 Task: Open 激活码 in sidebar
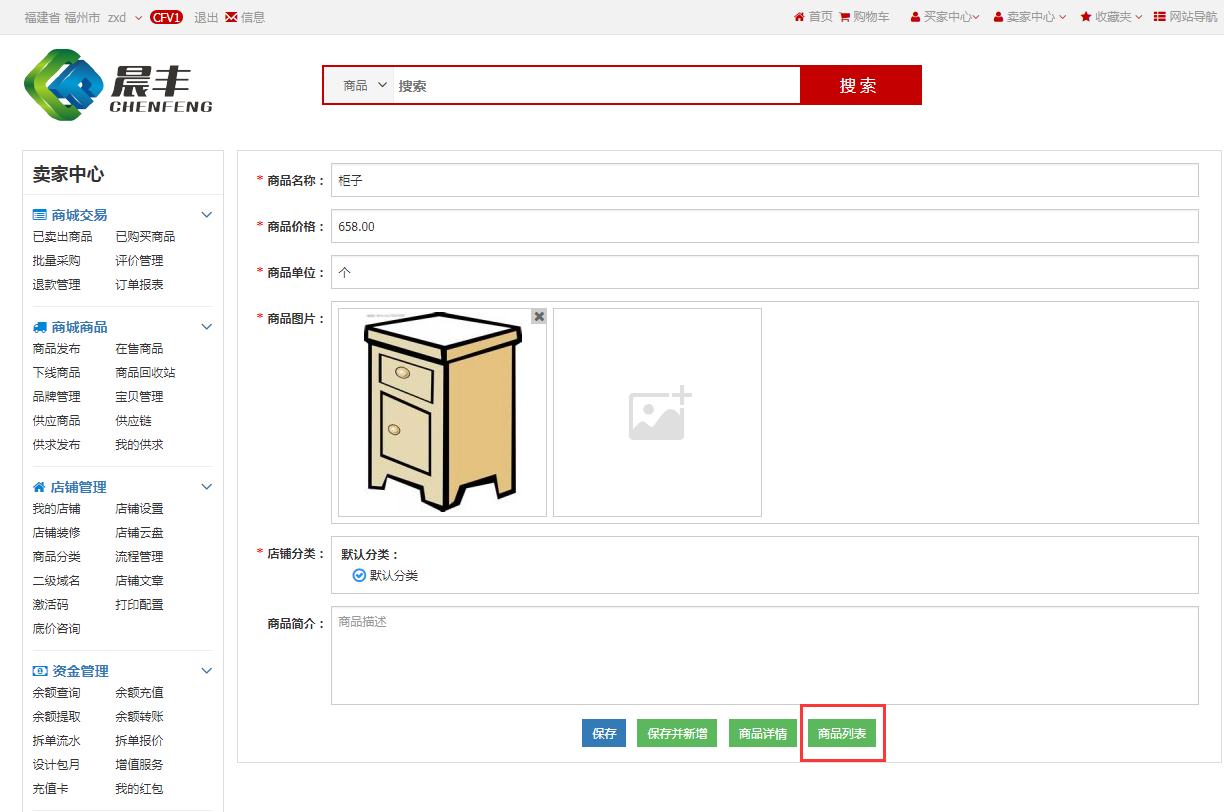pos(50,605)
